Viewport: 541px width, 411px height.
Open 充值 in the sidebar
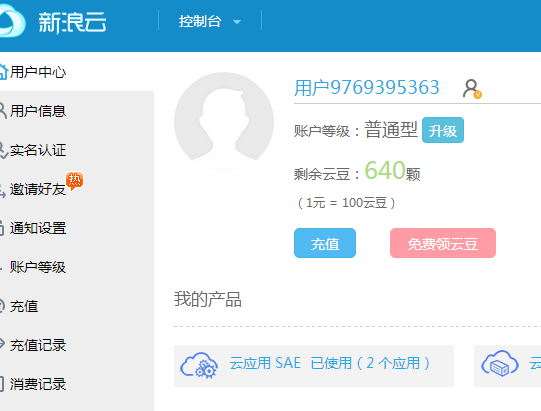point(24,306)
